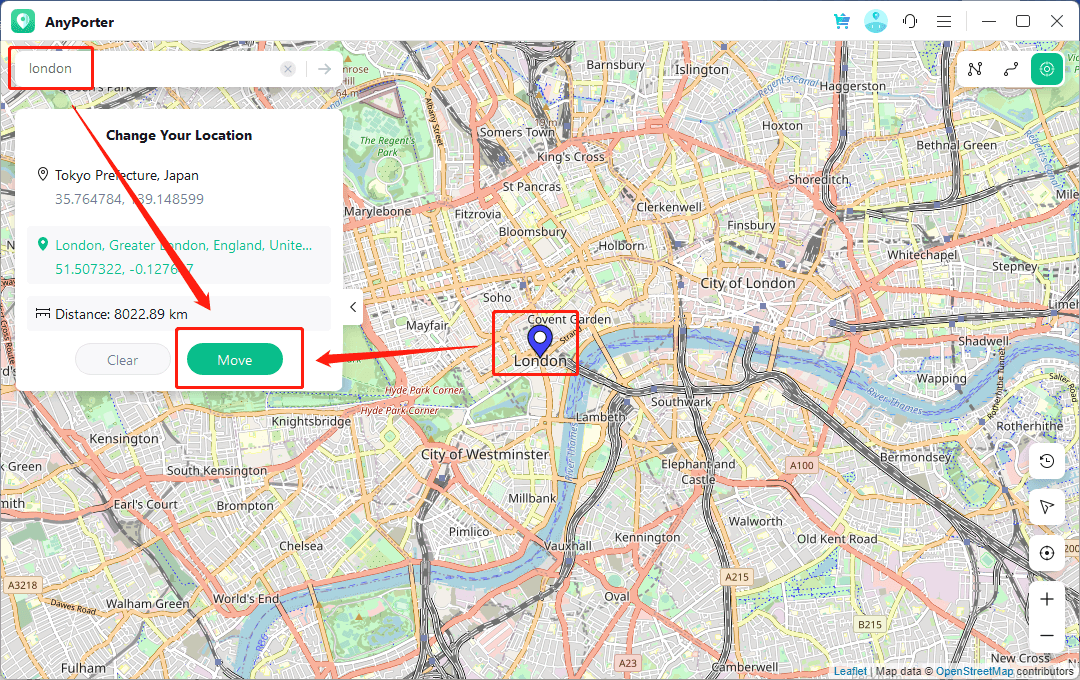Click the Mayfair map label
This screenshot has height=680, width=1080.
pyautogui.click(x=427, y=325)
